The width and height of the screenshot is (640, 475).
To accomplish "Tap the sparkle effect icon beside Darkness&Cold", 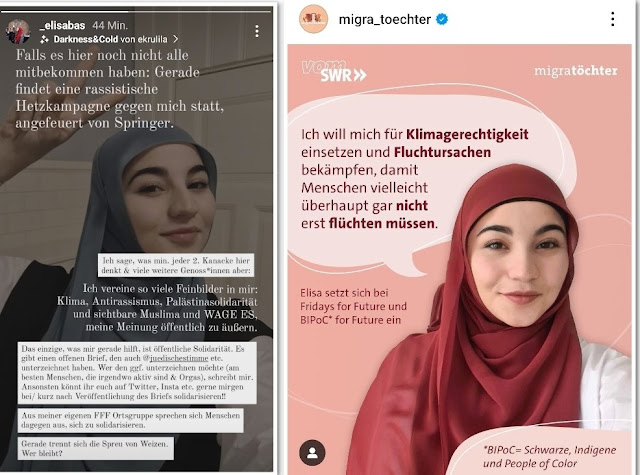I will pyautogui.click(x=44, y=40).
